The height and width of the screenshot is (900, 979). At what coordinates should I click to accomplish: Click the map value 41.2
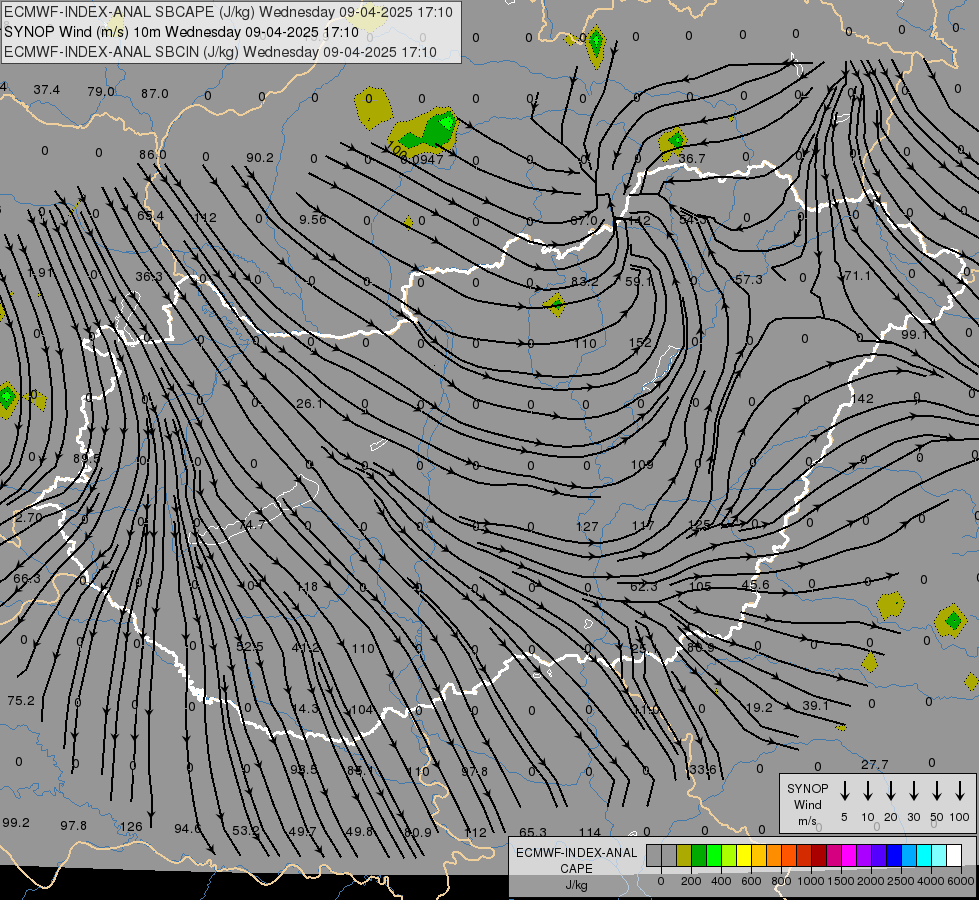pos(306,648)
